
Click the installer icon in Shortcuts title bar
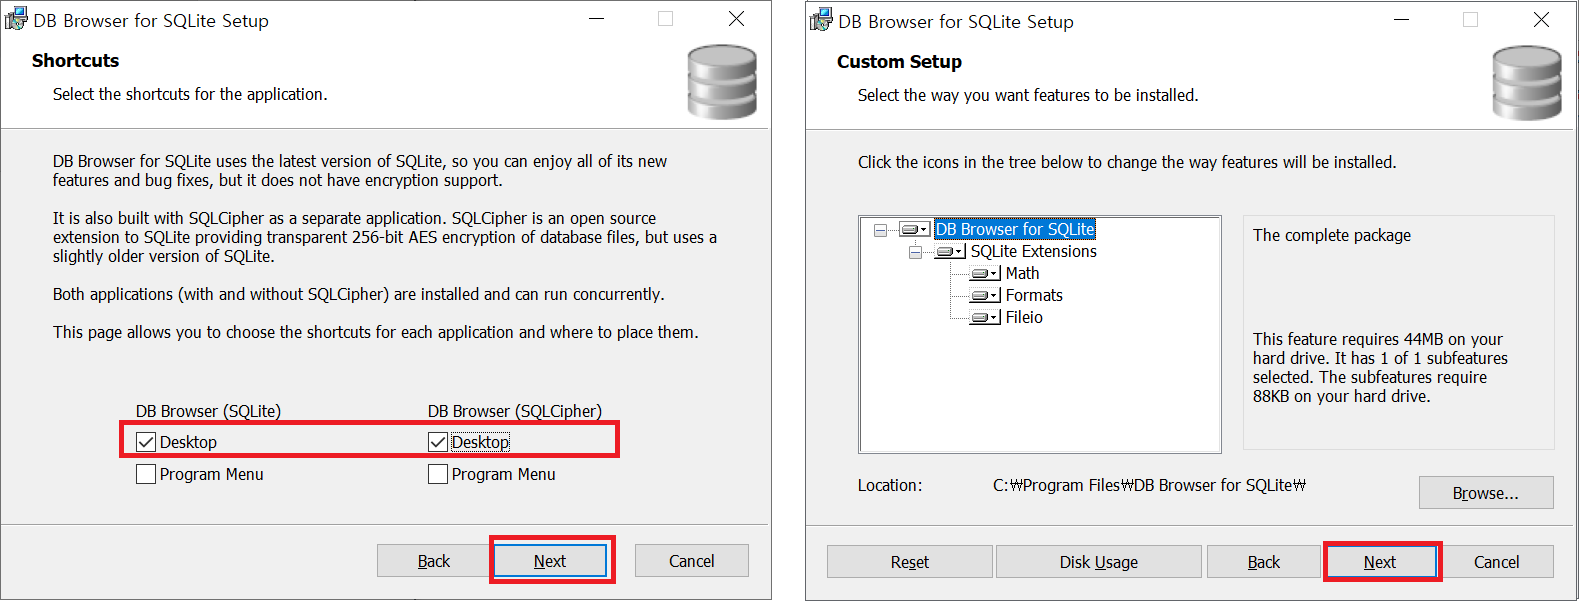(x=16, y=20)
